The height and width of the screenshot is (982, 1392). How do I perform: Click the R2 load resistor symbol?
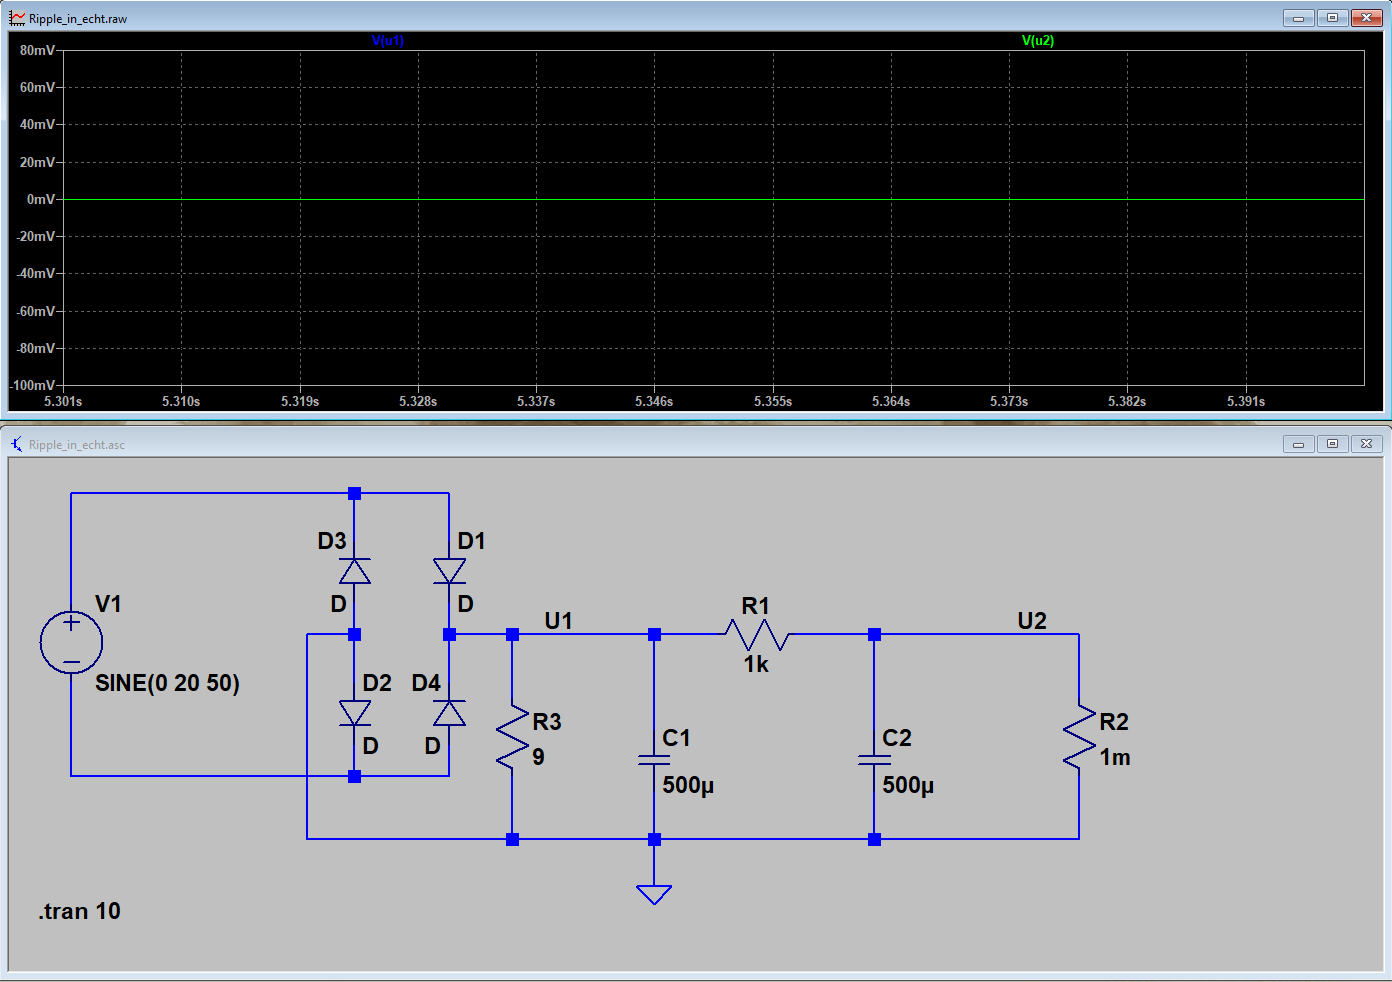click(x=1079, y=737)
